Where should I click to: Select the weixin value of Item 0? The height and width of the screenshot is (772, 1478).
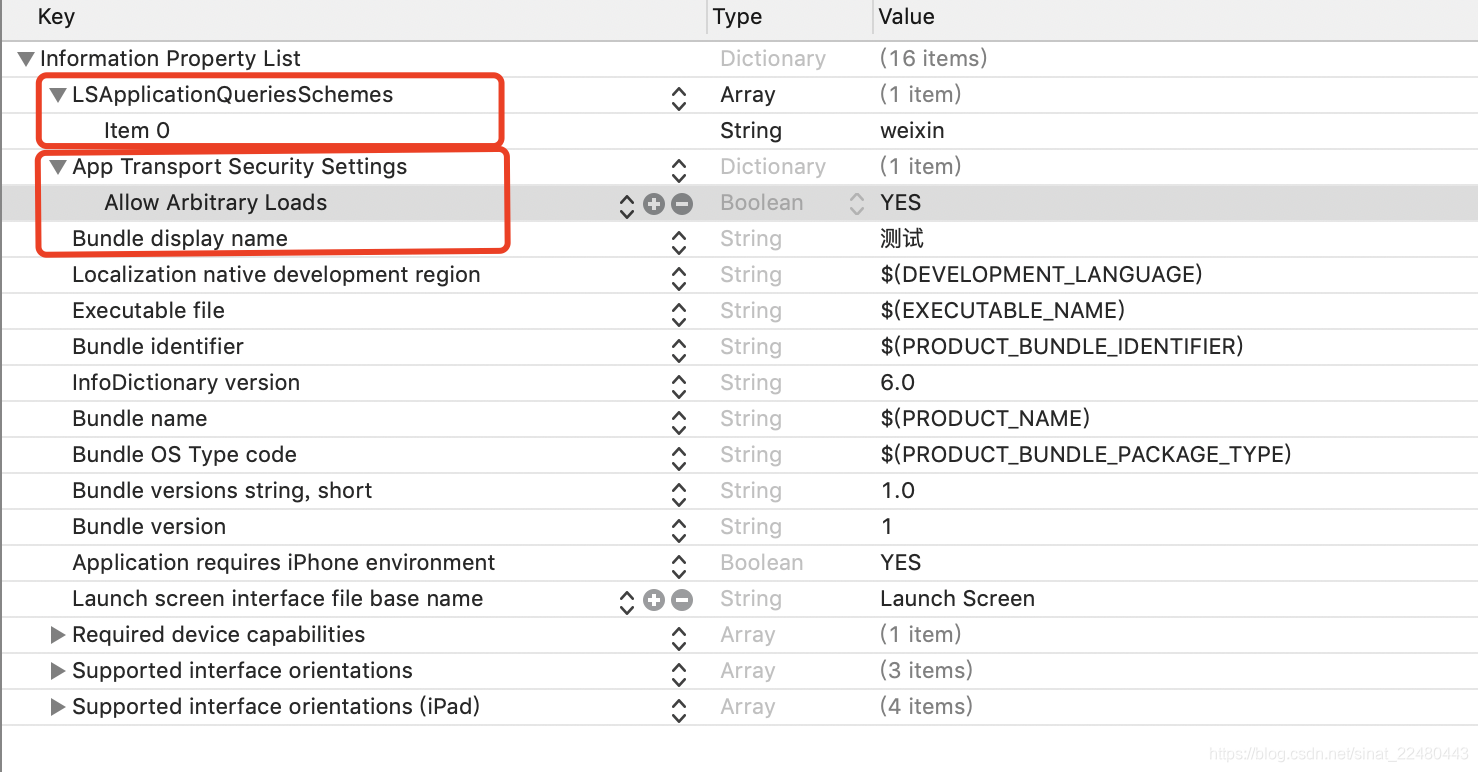click(912, 131)
